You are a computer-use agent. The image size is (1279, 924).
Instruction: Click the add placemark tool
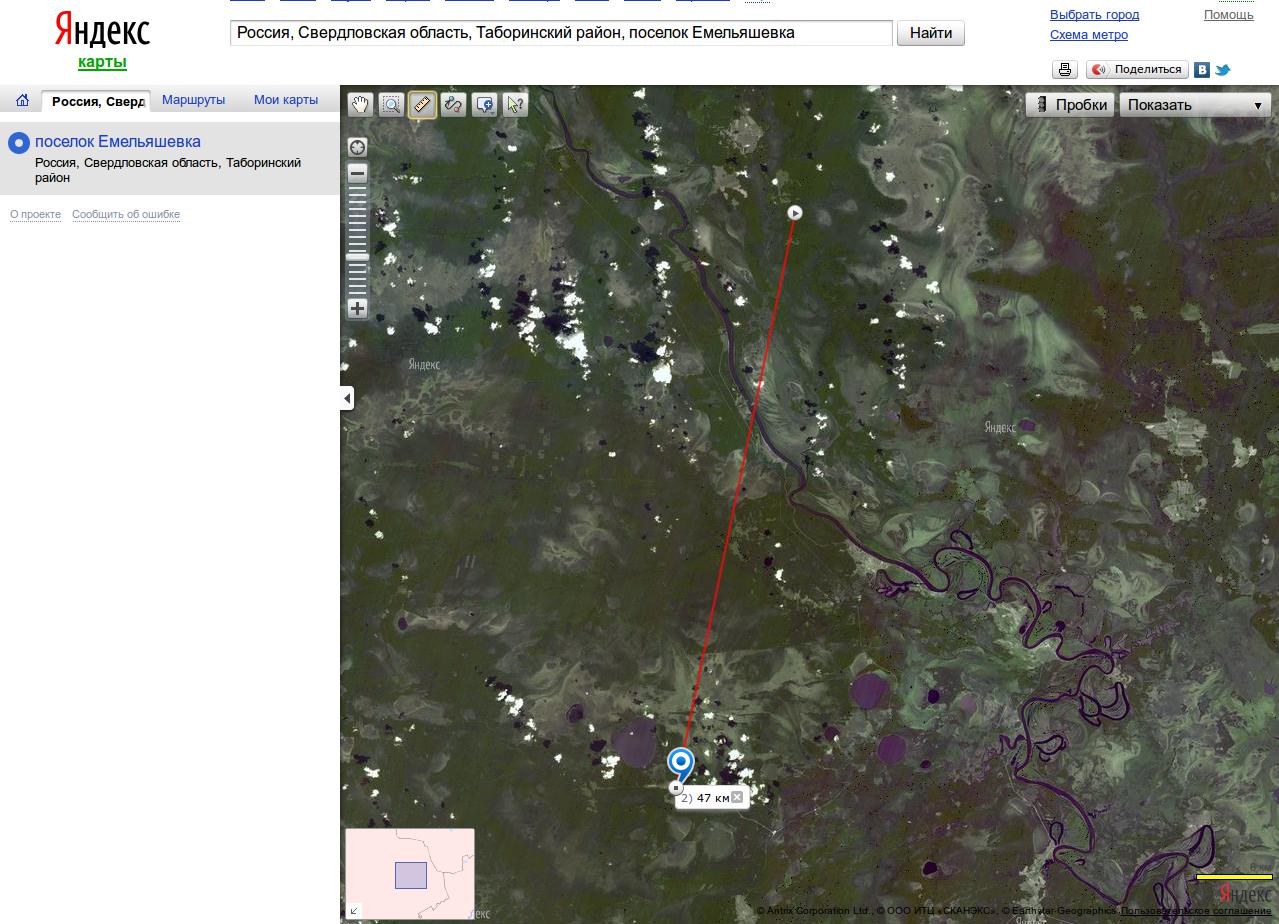pos(485,105)
